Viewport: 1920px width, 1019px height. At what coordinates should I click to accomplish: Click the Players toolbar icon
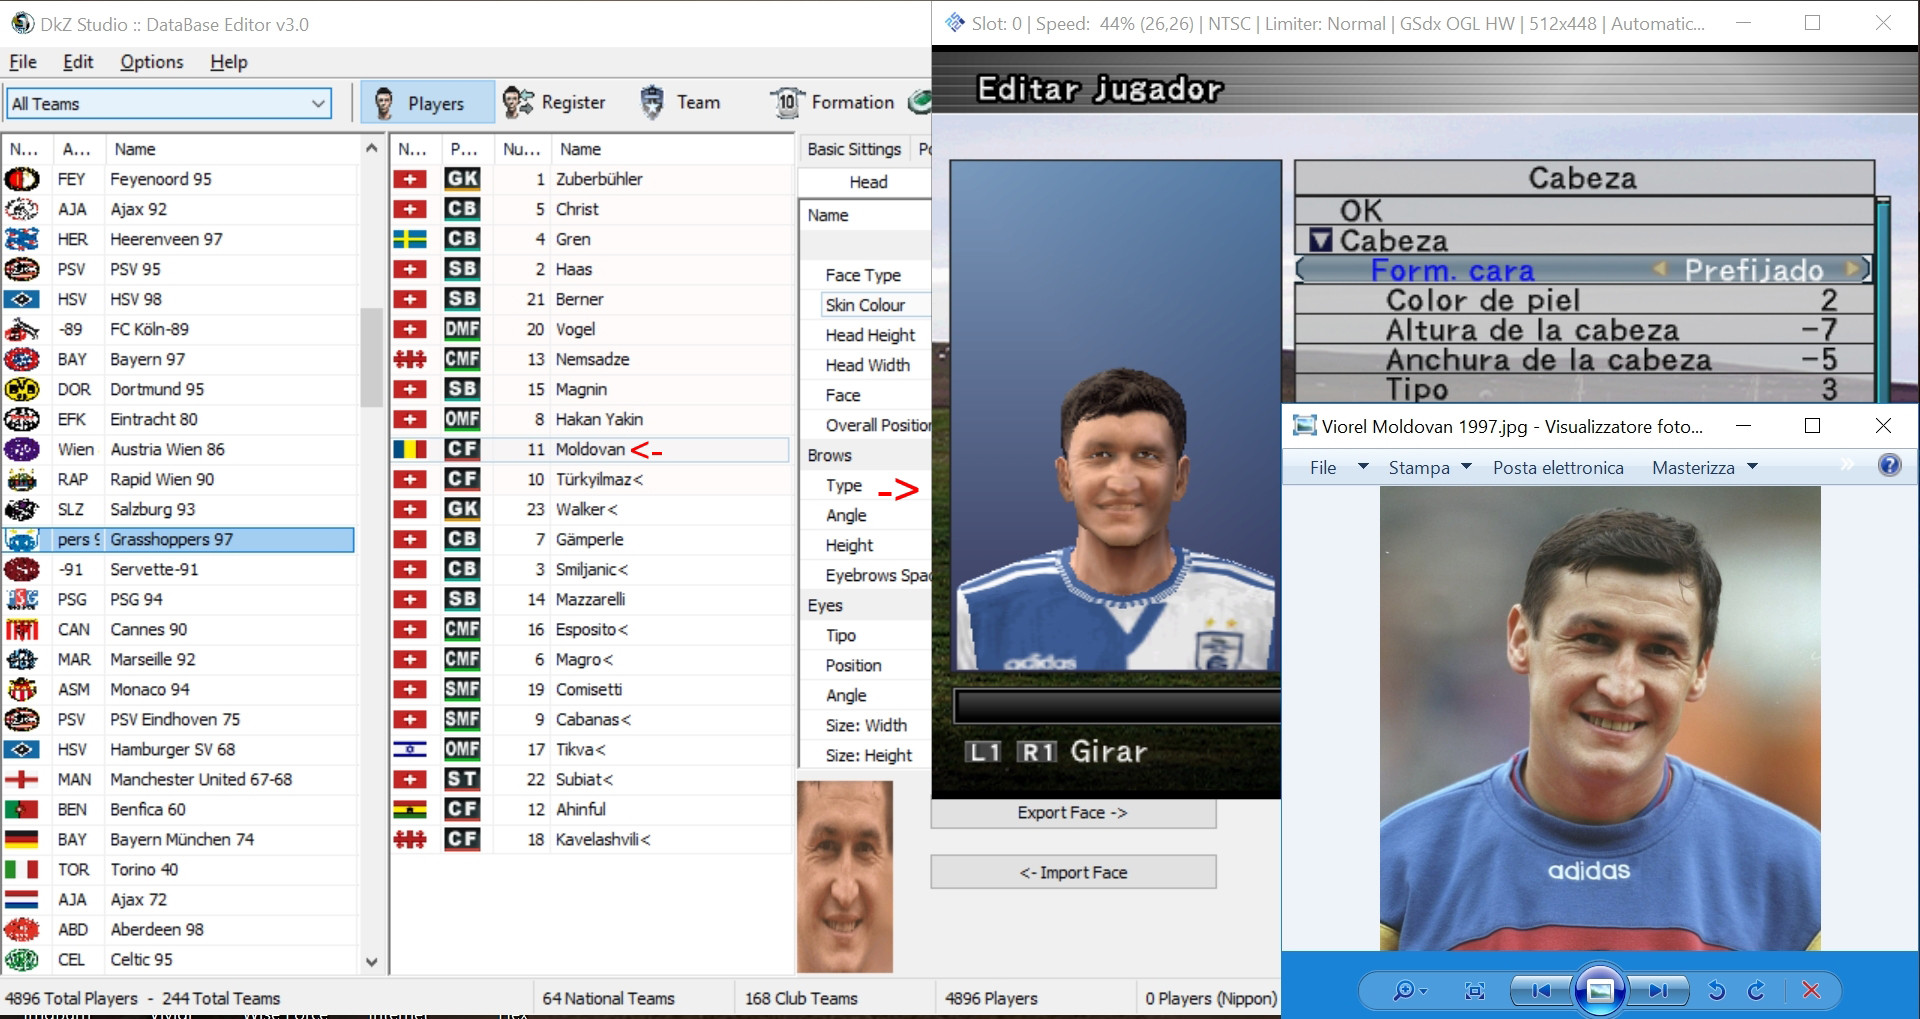tap(384, 103)
